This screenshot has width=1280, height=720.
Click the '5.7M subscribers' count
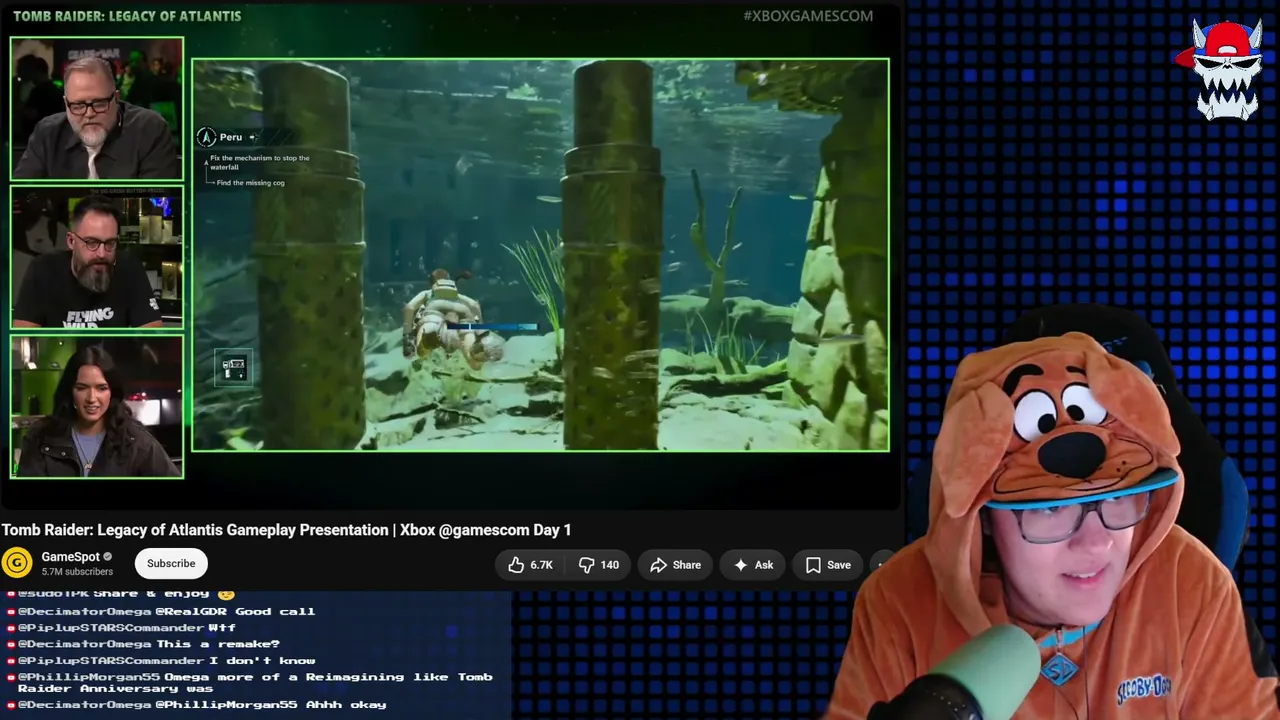point(77,572)
